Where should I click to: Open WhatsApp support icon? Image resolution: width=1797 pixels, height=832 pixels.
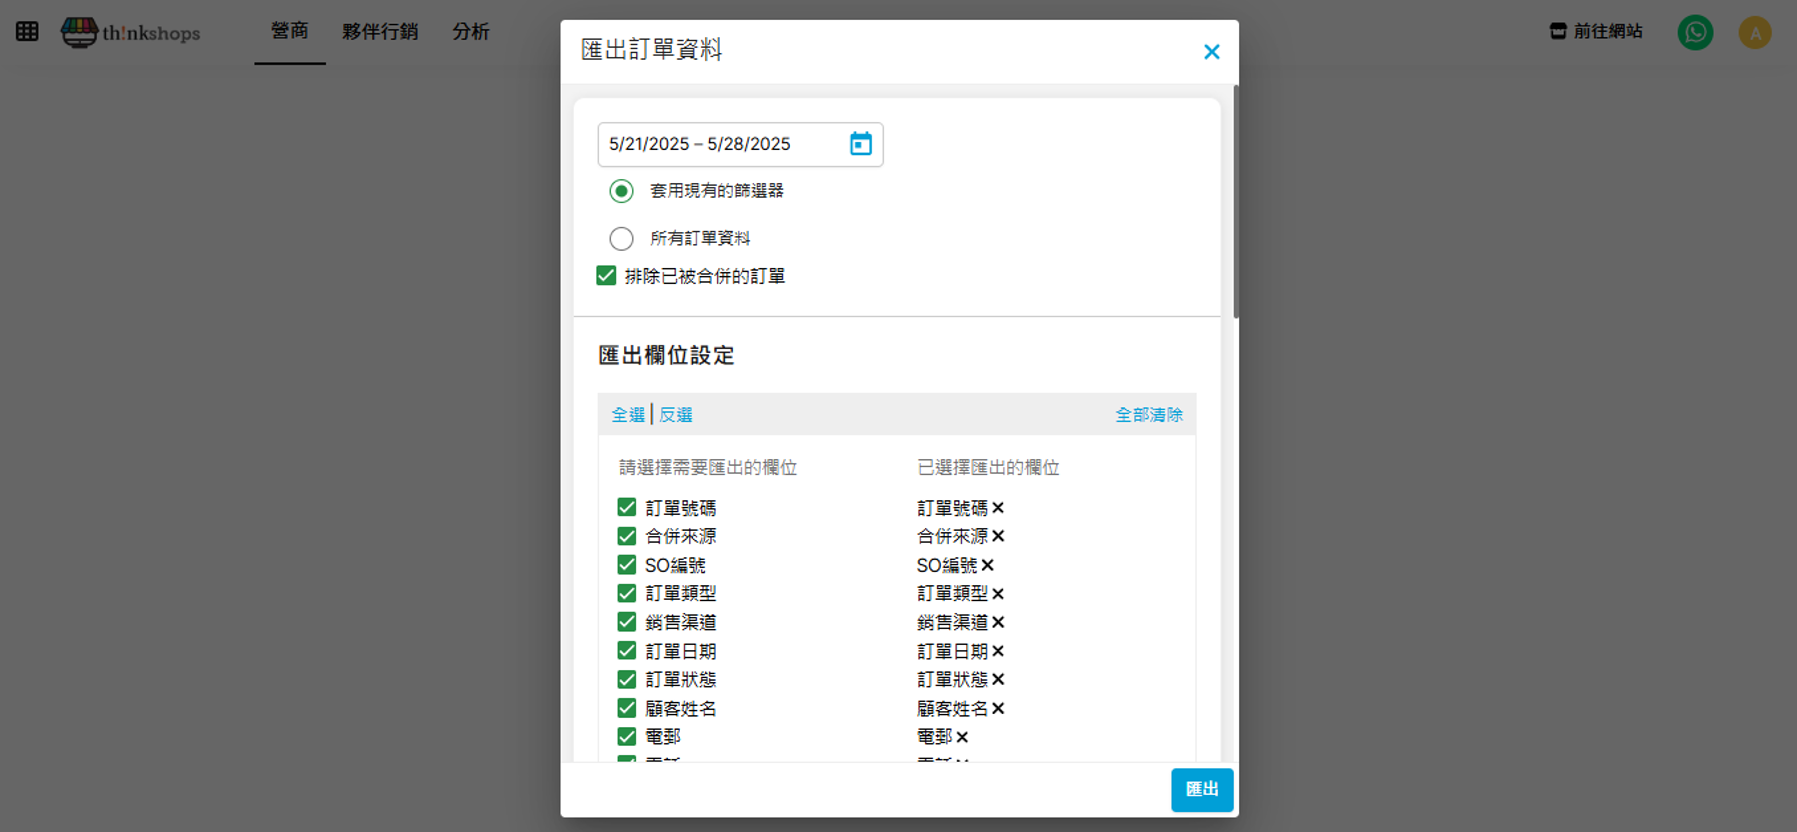1695,32
